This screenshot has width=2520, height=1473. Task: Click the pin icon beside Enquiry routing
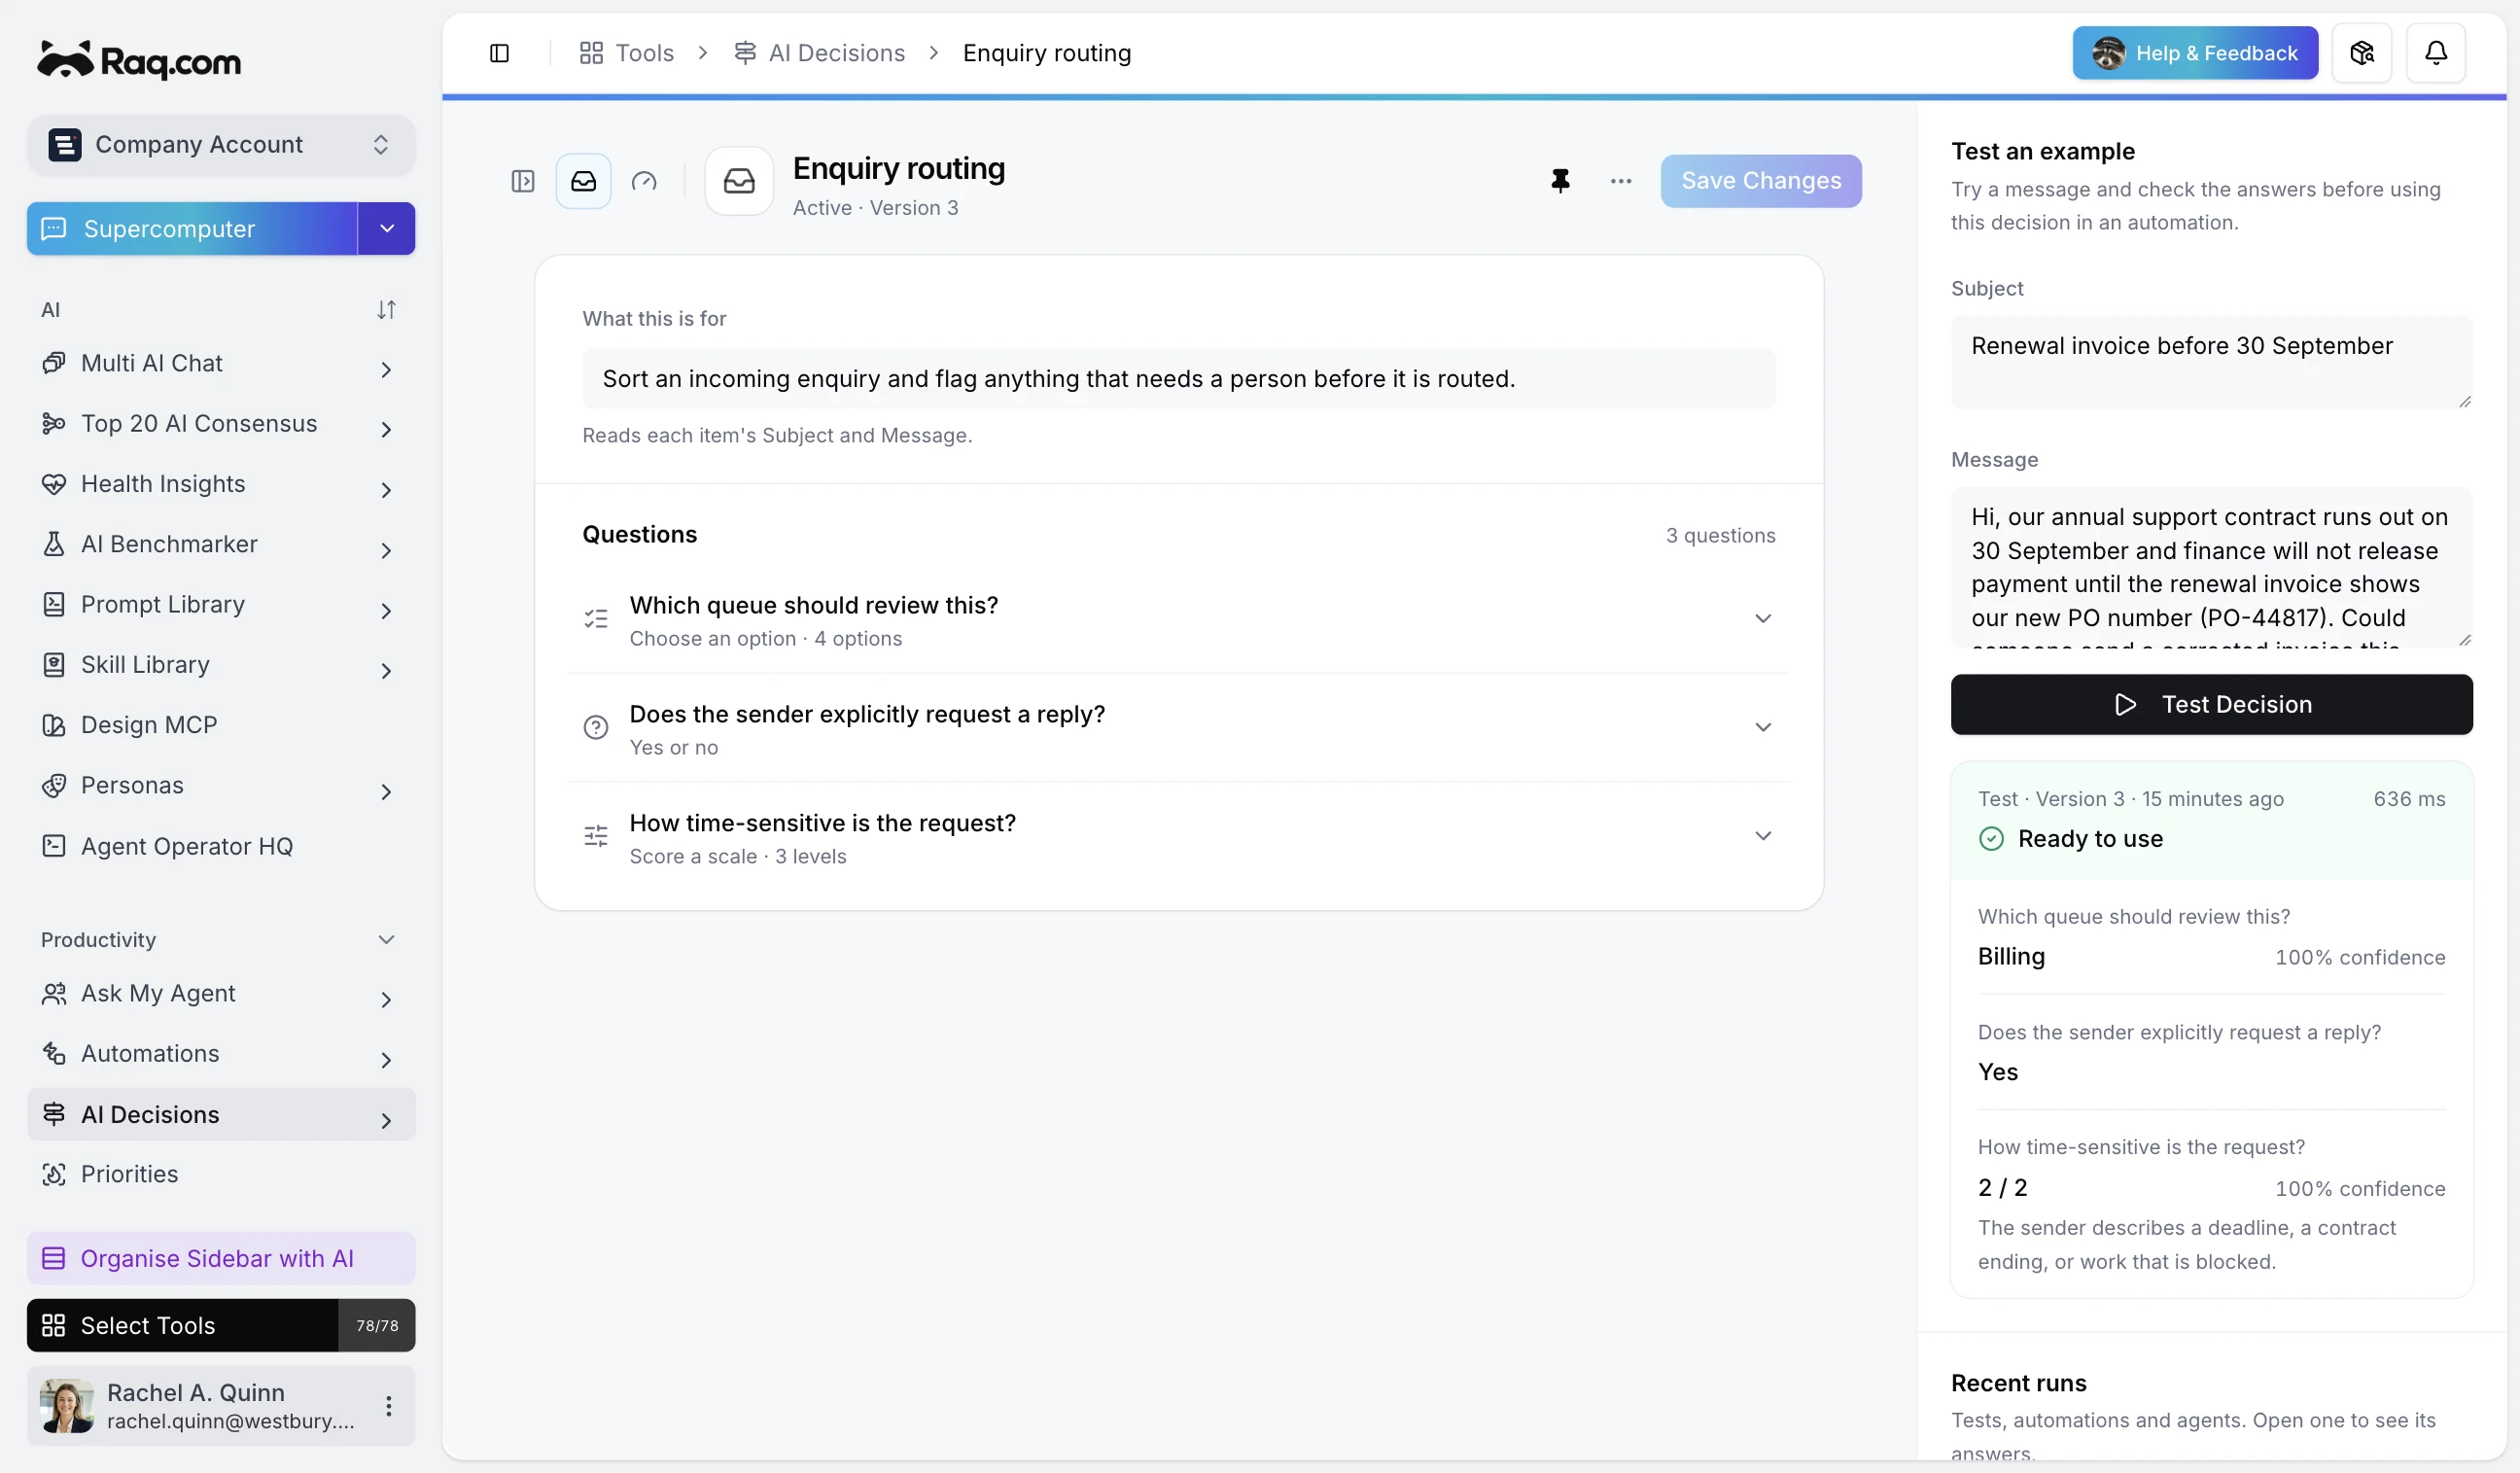[x=1560, y=181]
